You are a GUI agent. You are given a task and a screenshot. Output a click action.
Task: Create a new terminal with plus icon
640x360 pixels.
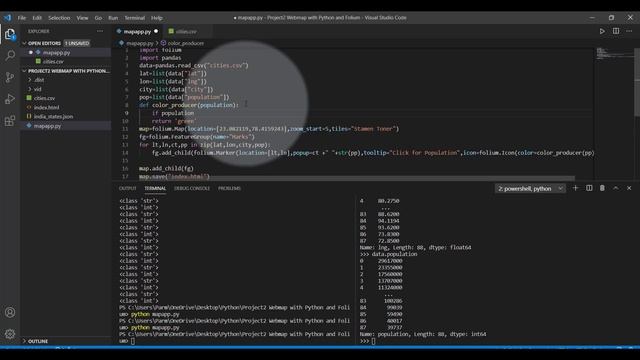576,188
